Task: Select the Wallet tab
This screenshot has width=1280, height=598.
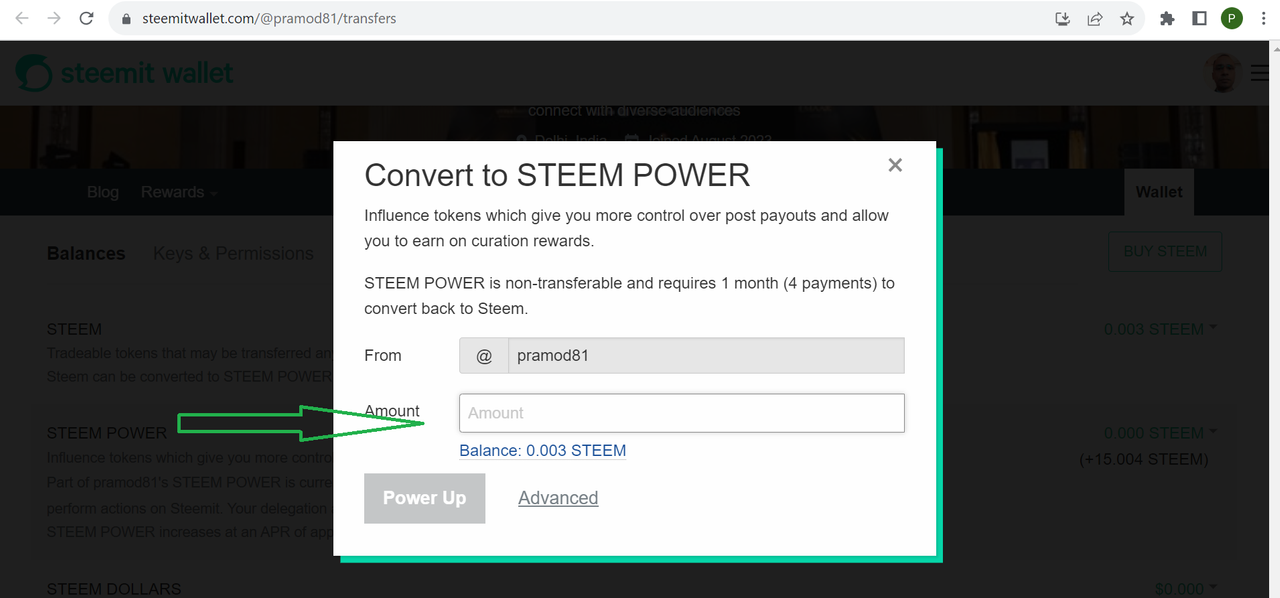Action: [x=1159, y=192]
